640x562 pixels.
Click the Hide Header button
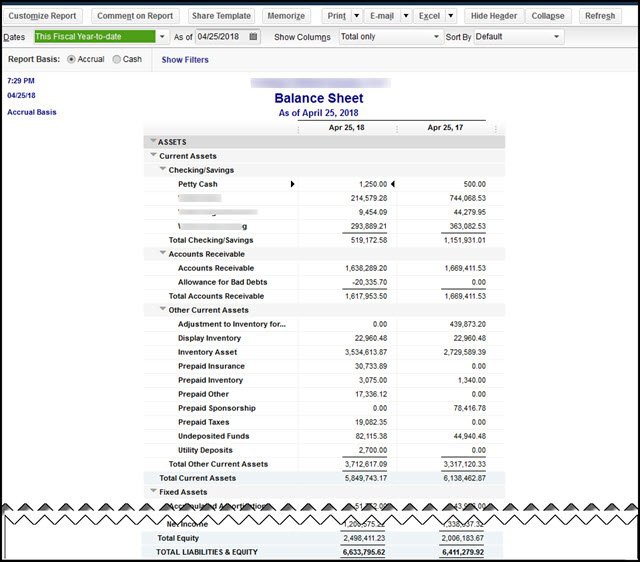pyautogui.click(x=493, y=16)
